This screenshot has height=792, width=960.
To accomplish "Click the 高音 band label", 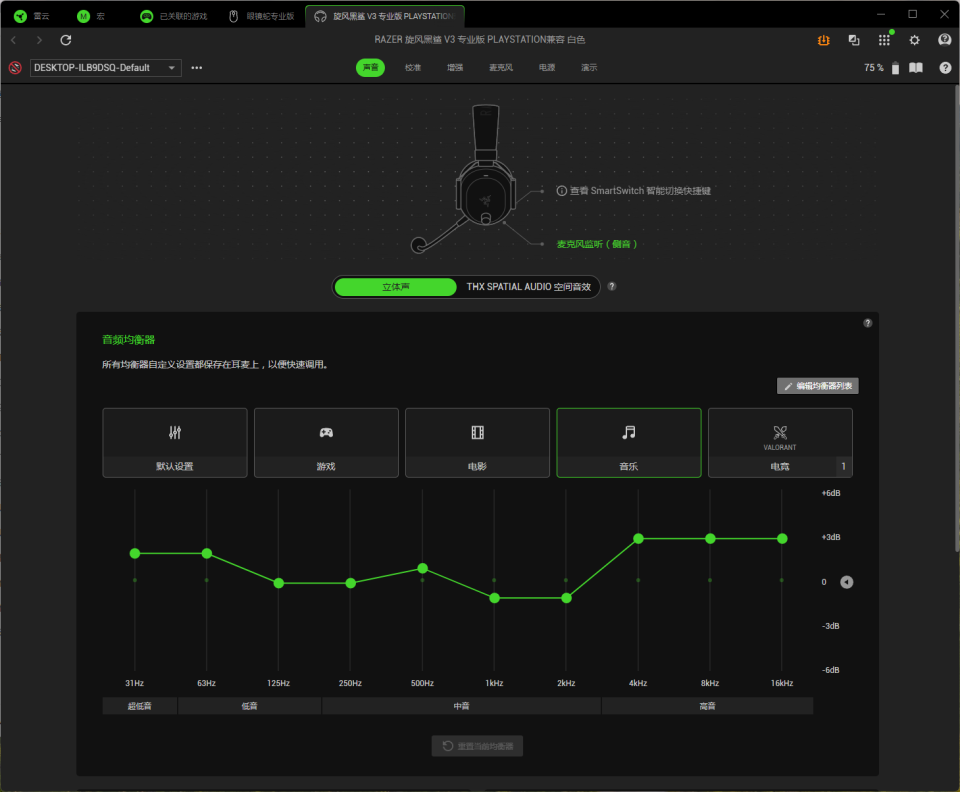I will click(707, 706).
